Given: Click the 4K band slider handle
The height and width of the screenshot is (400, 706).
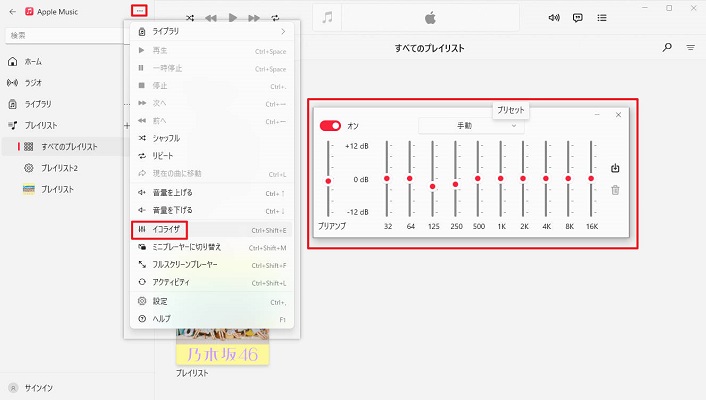Looking at the screenshot, I should pyautogui.click(x=546, y=178).
